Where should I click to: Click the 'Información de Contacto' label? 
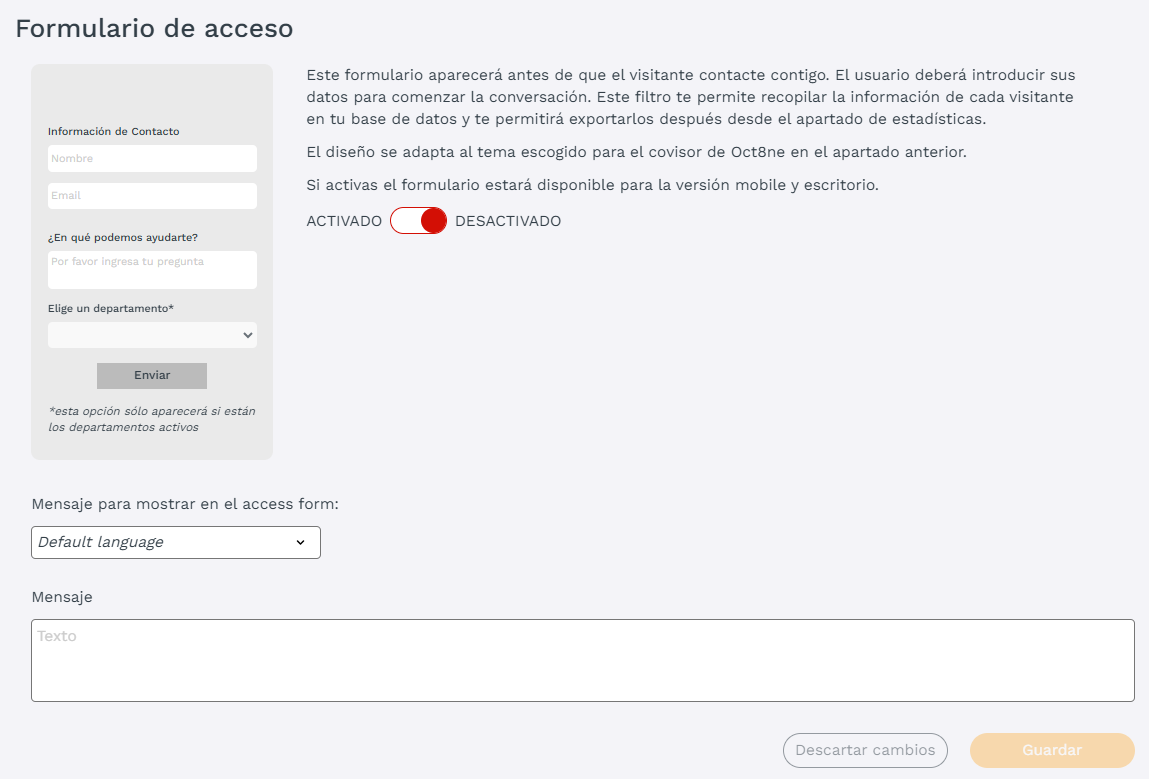[114, 131]
